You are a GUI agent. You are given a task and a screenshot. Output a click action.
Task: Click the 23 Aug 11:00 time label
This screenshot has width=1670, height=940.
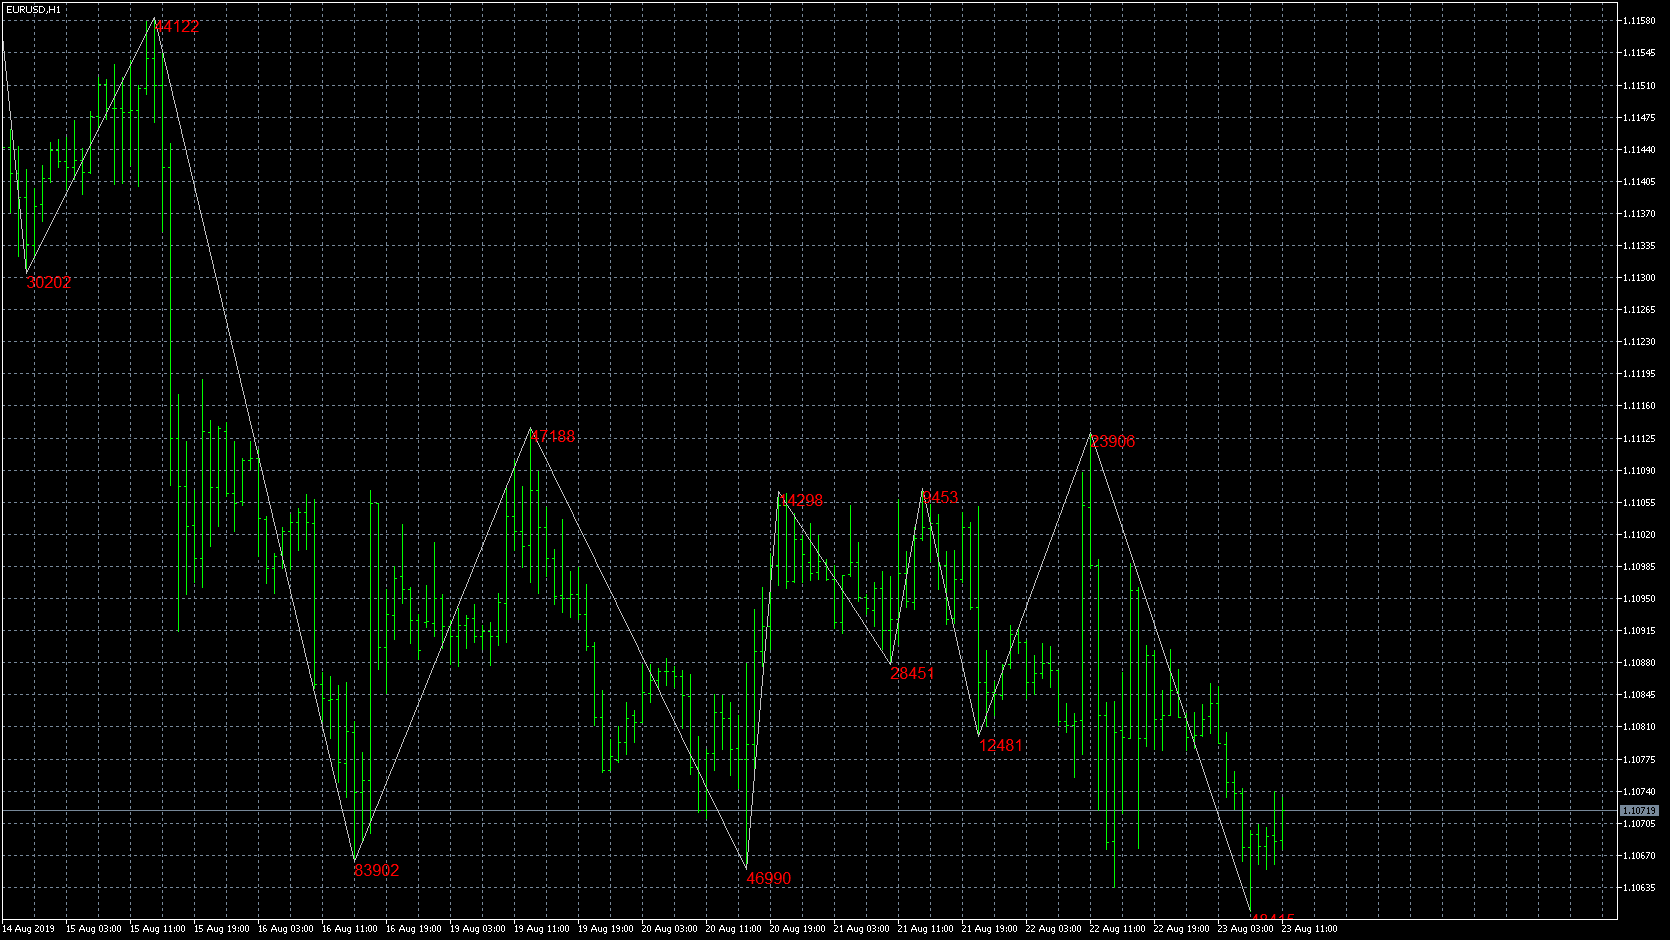coord(1310,929)
